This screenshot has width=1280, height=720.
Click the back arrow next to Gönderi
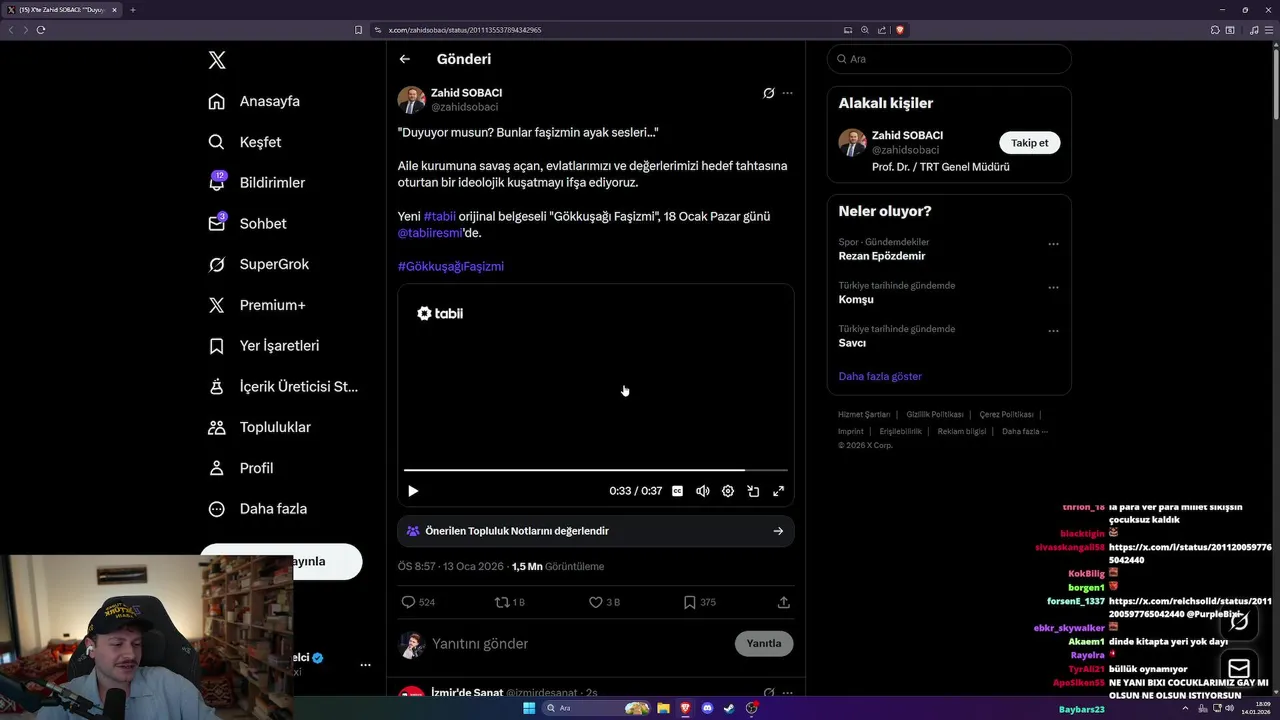point(405,59)
